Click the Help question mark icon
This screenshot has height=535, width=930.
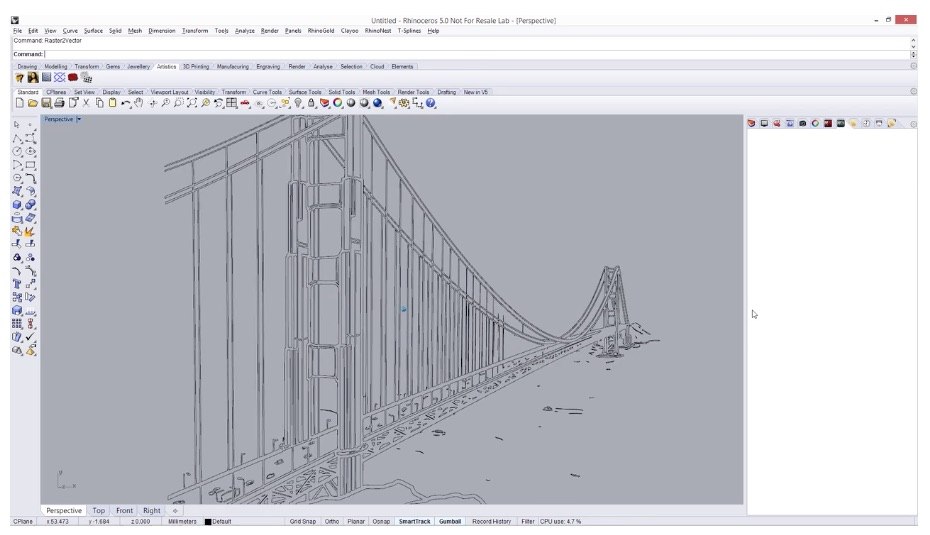pos(431,103)
